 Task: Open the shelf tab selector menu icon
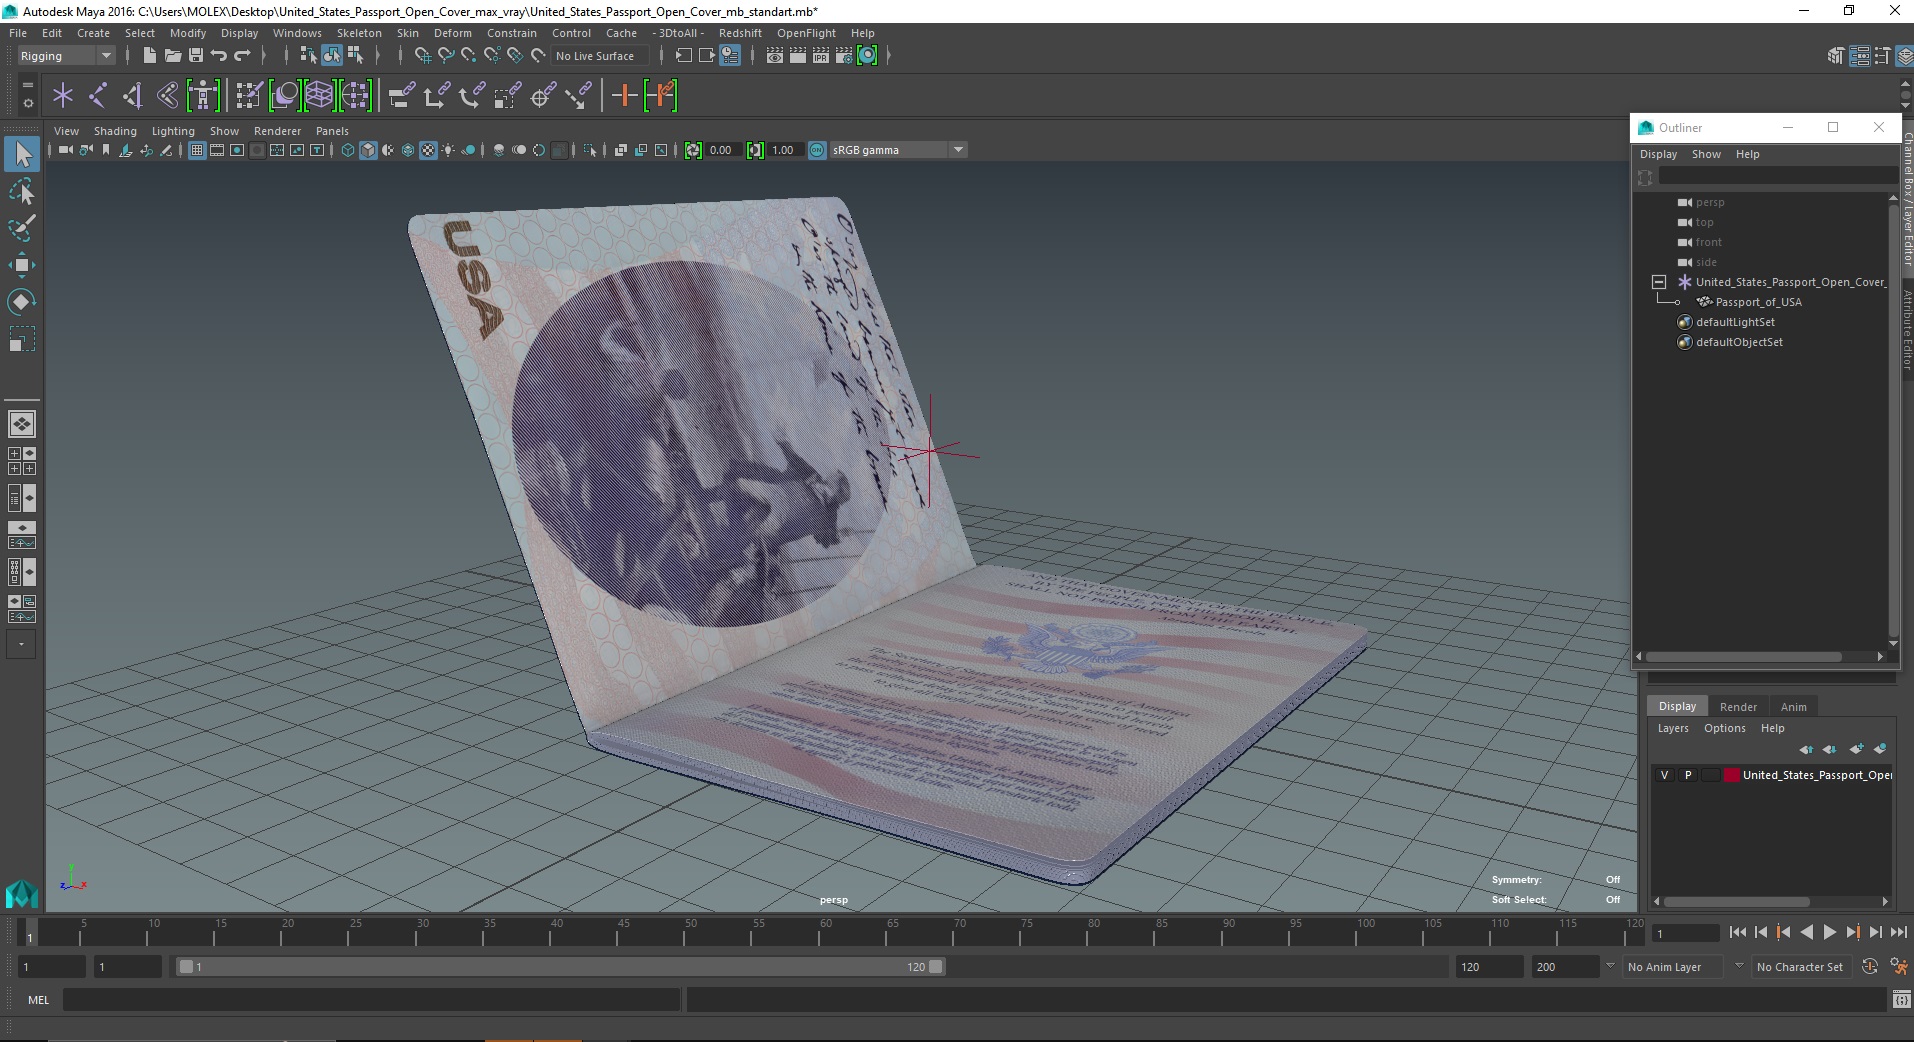pos(28,85)
